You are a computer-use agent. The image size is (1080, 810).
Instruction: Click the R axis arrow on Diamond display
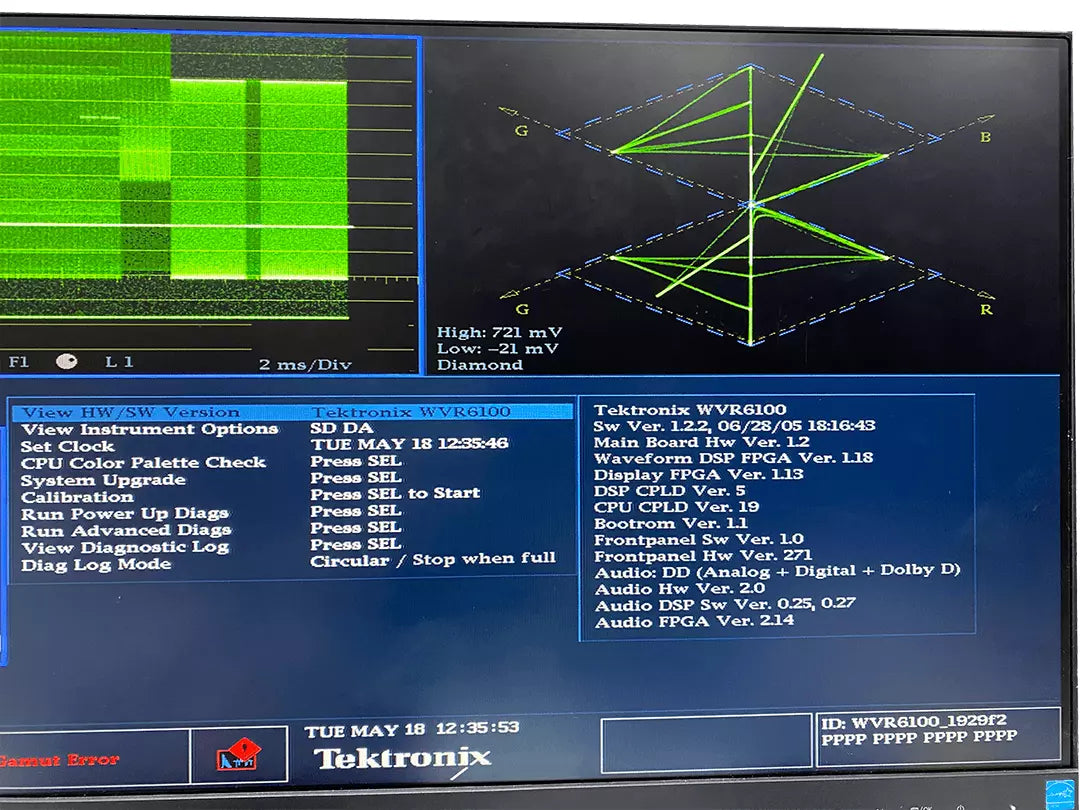pyautogui.click(x=985, y=297)
